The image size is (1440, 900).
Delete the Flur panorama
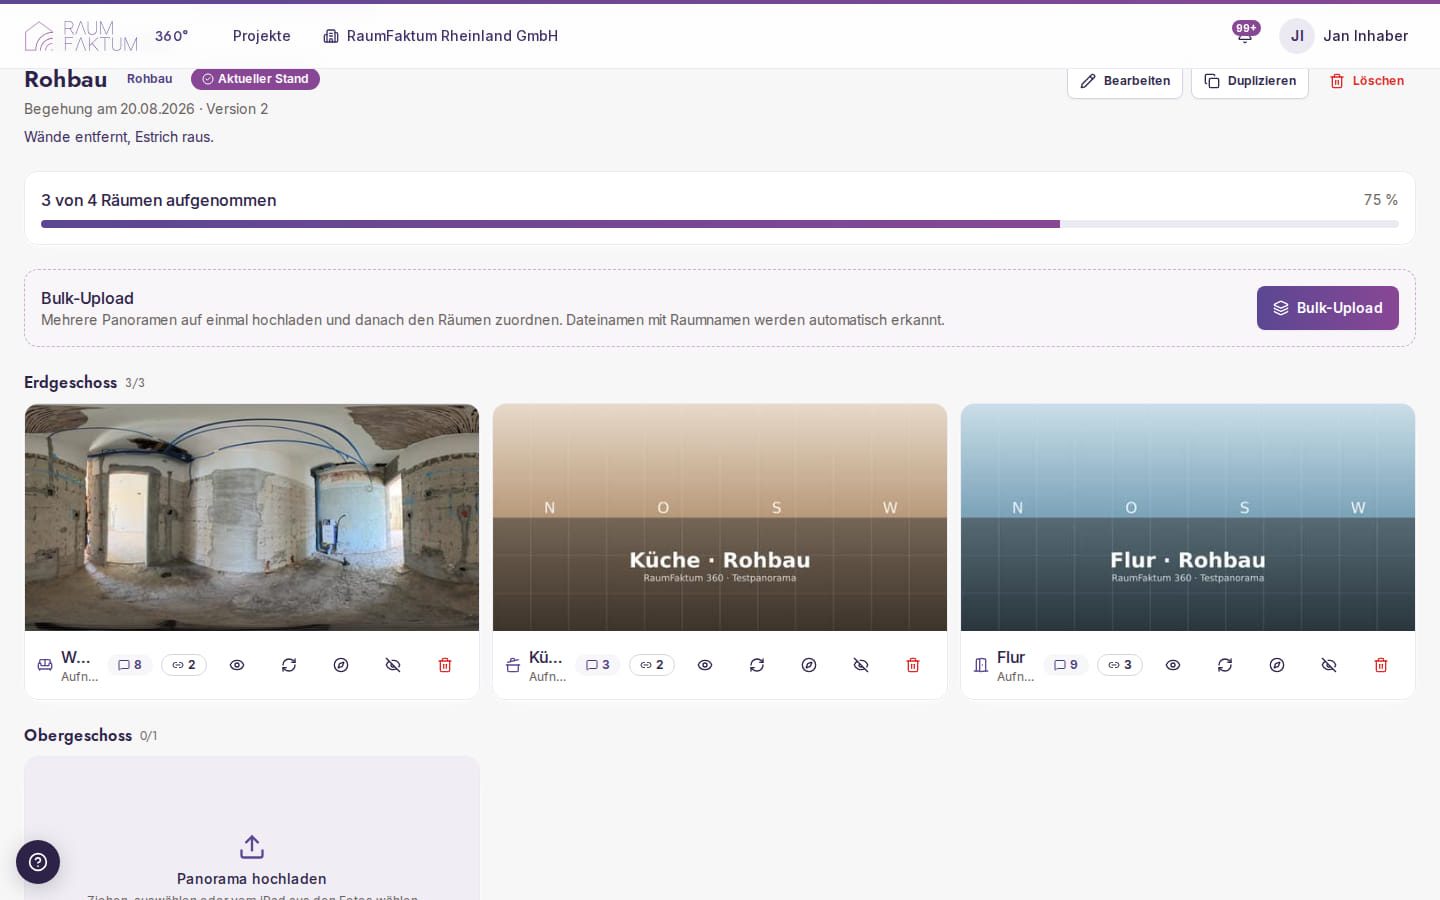(1381, 665)
